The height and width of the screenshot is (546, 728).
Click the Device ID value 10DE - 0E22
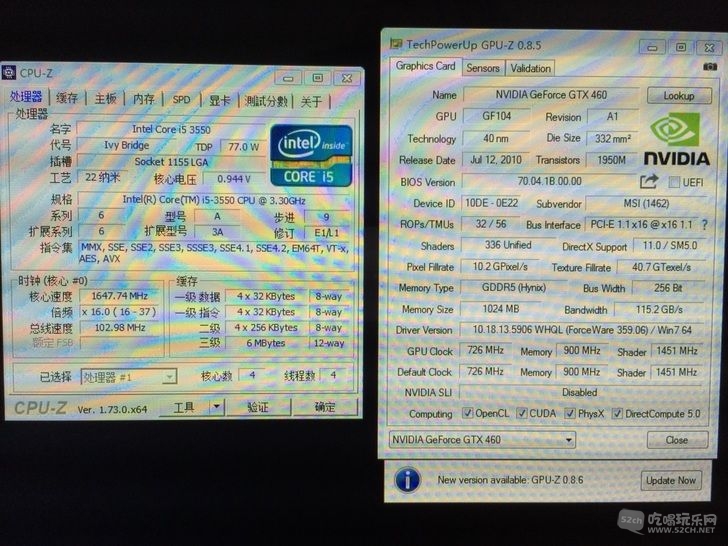pos(492,203)
